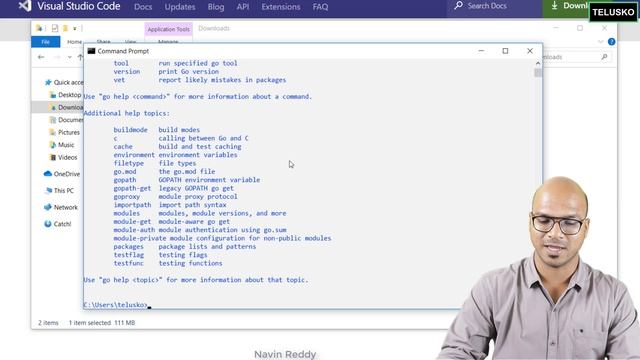Open the recent locations dropdown in Explorer
This screenshot has width=640, height=360.
point(70,57)
